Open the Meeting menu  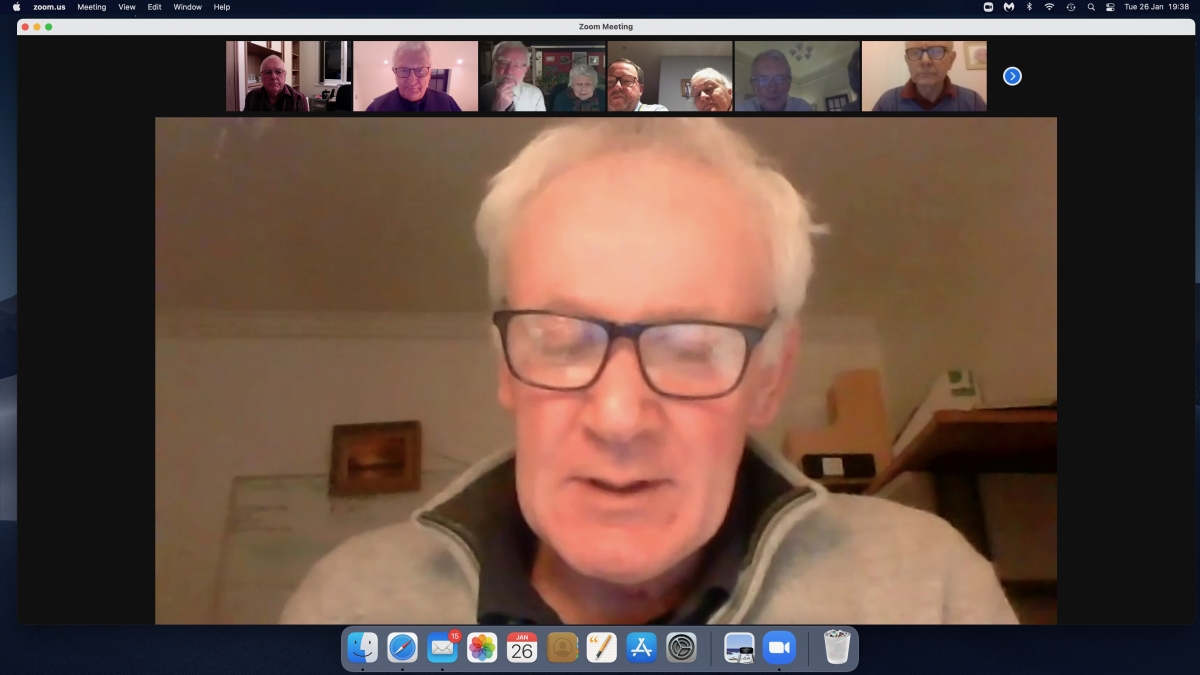(91, 7)
